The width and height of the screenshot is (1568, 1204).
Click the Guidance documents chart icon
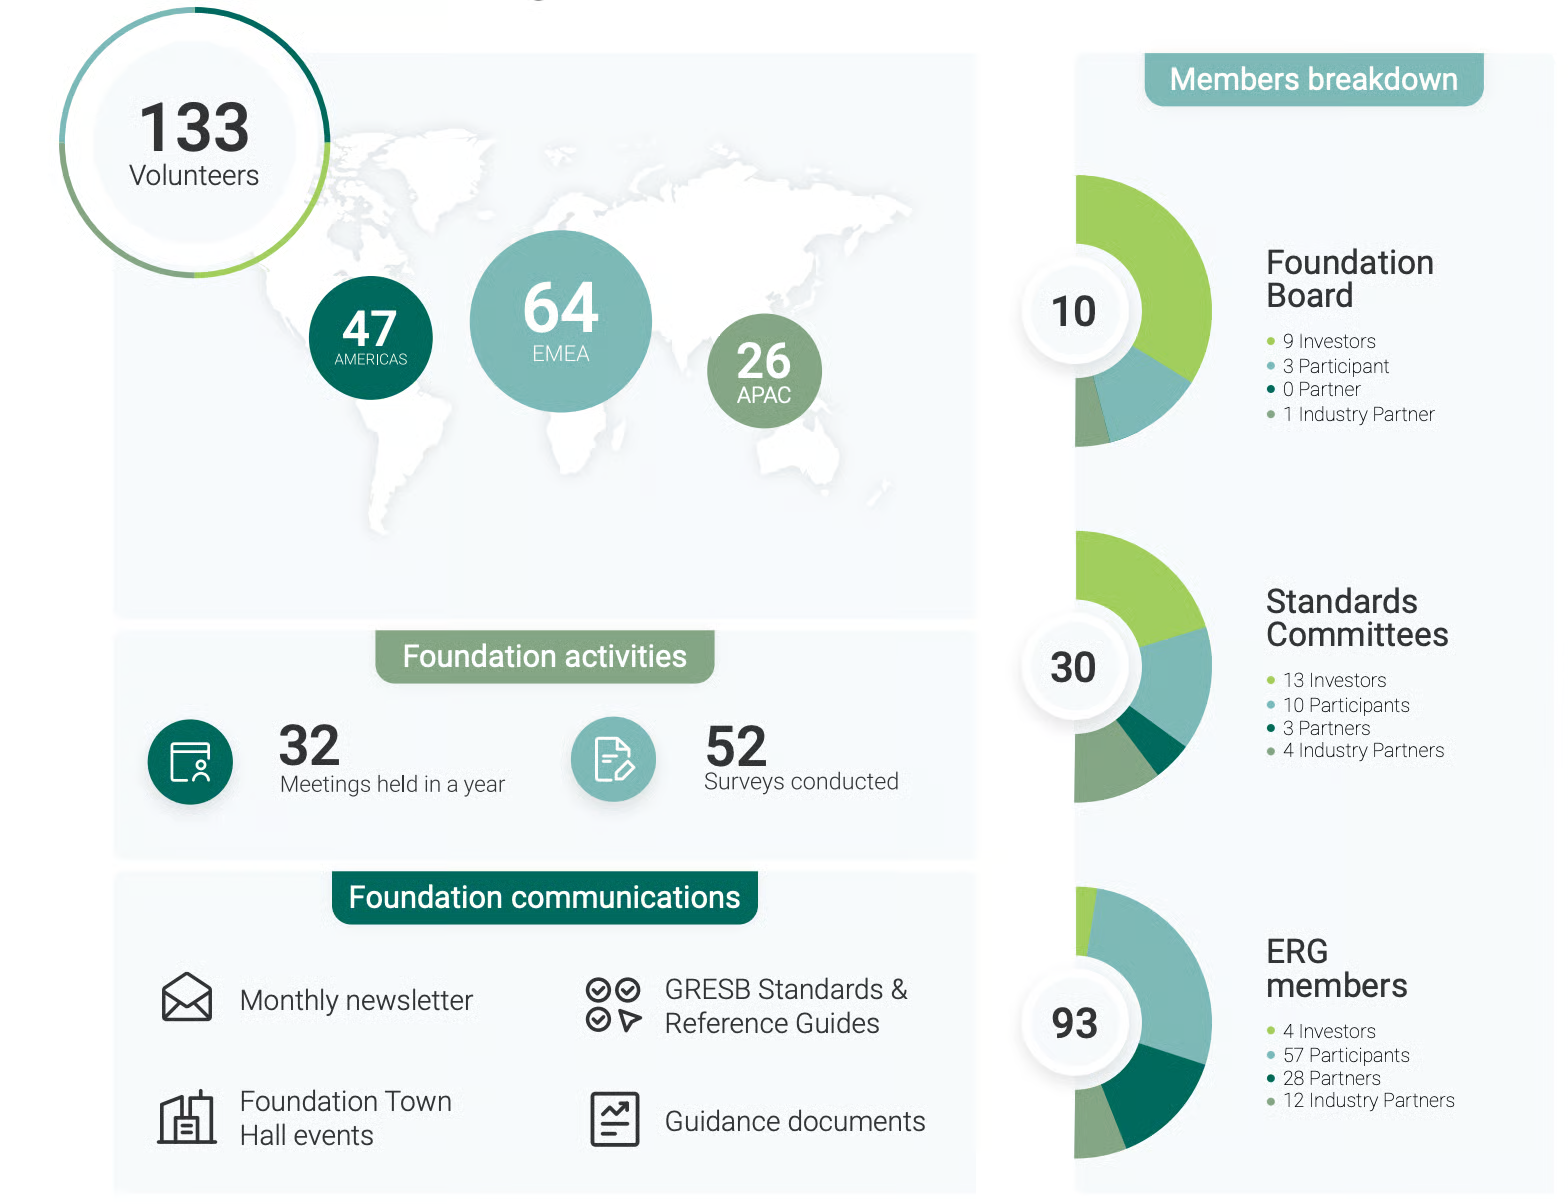614,1119
